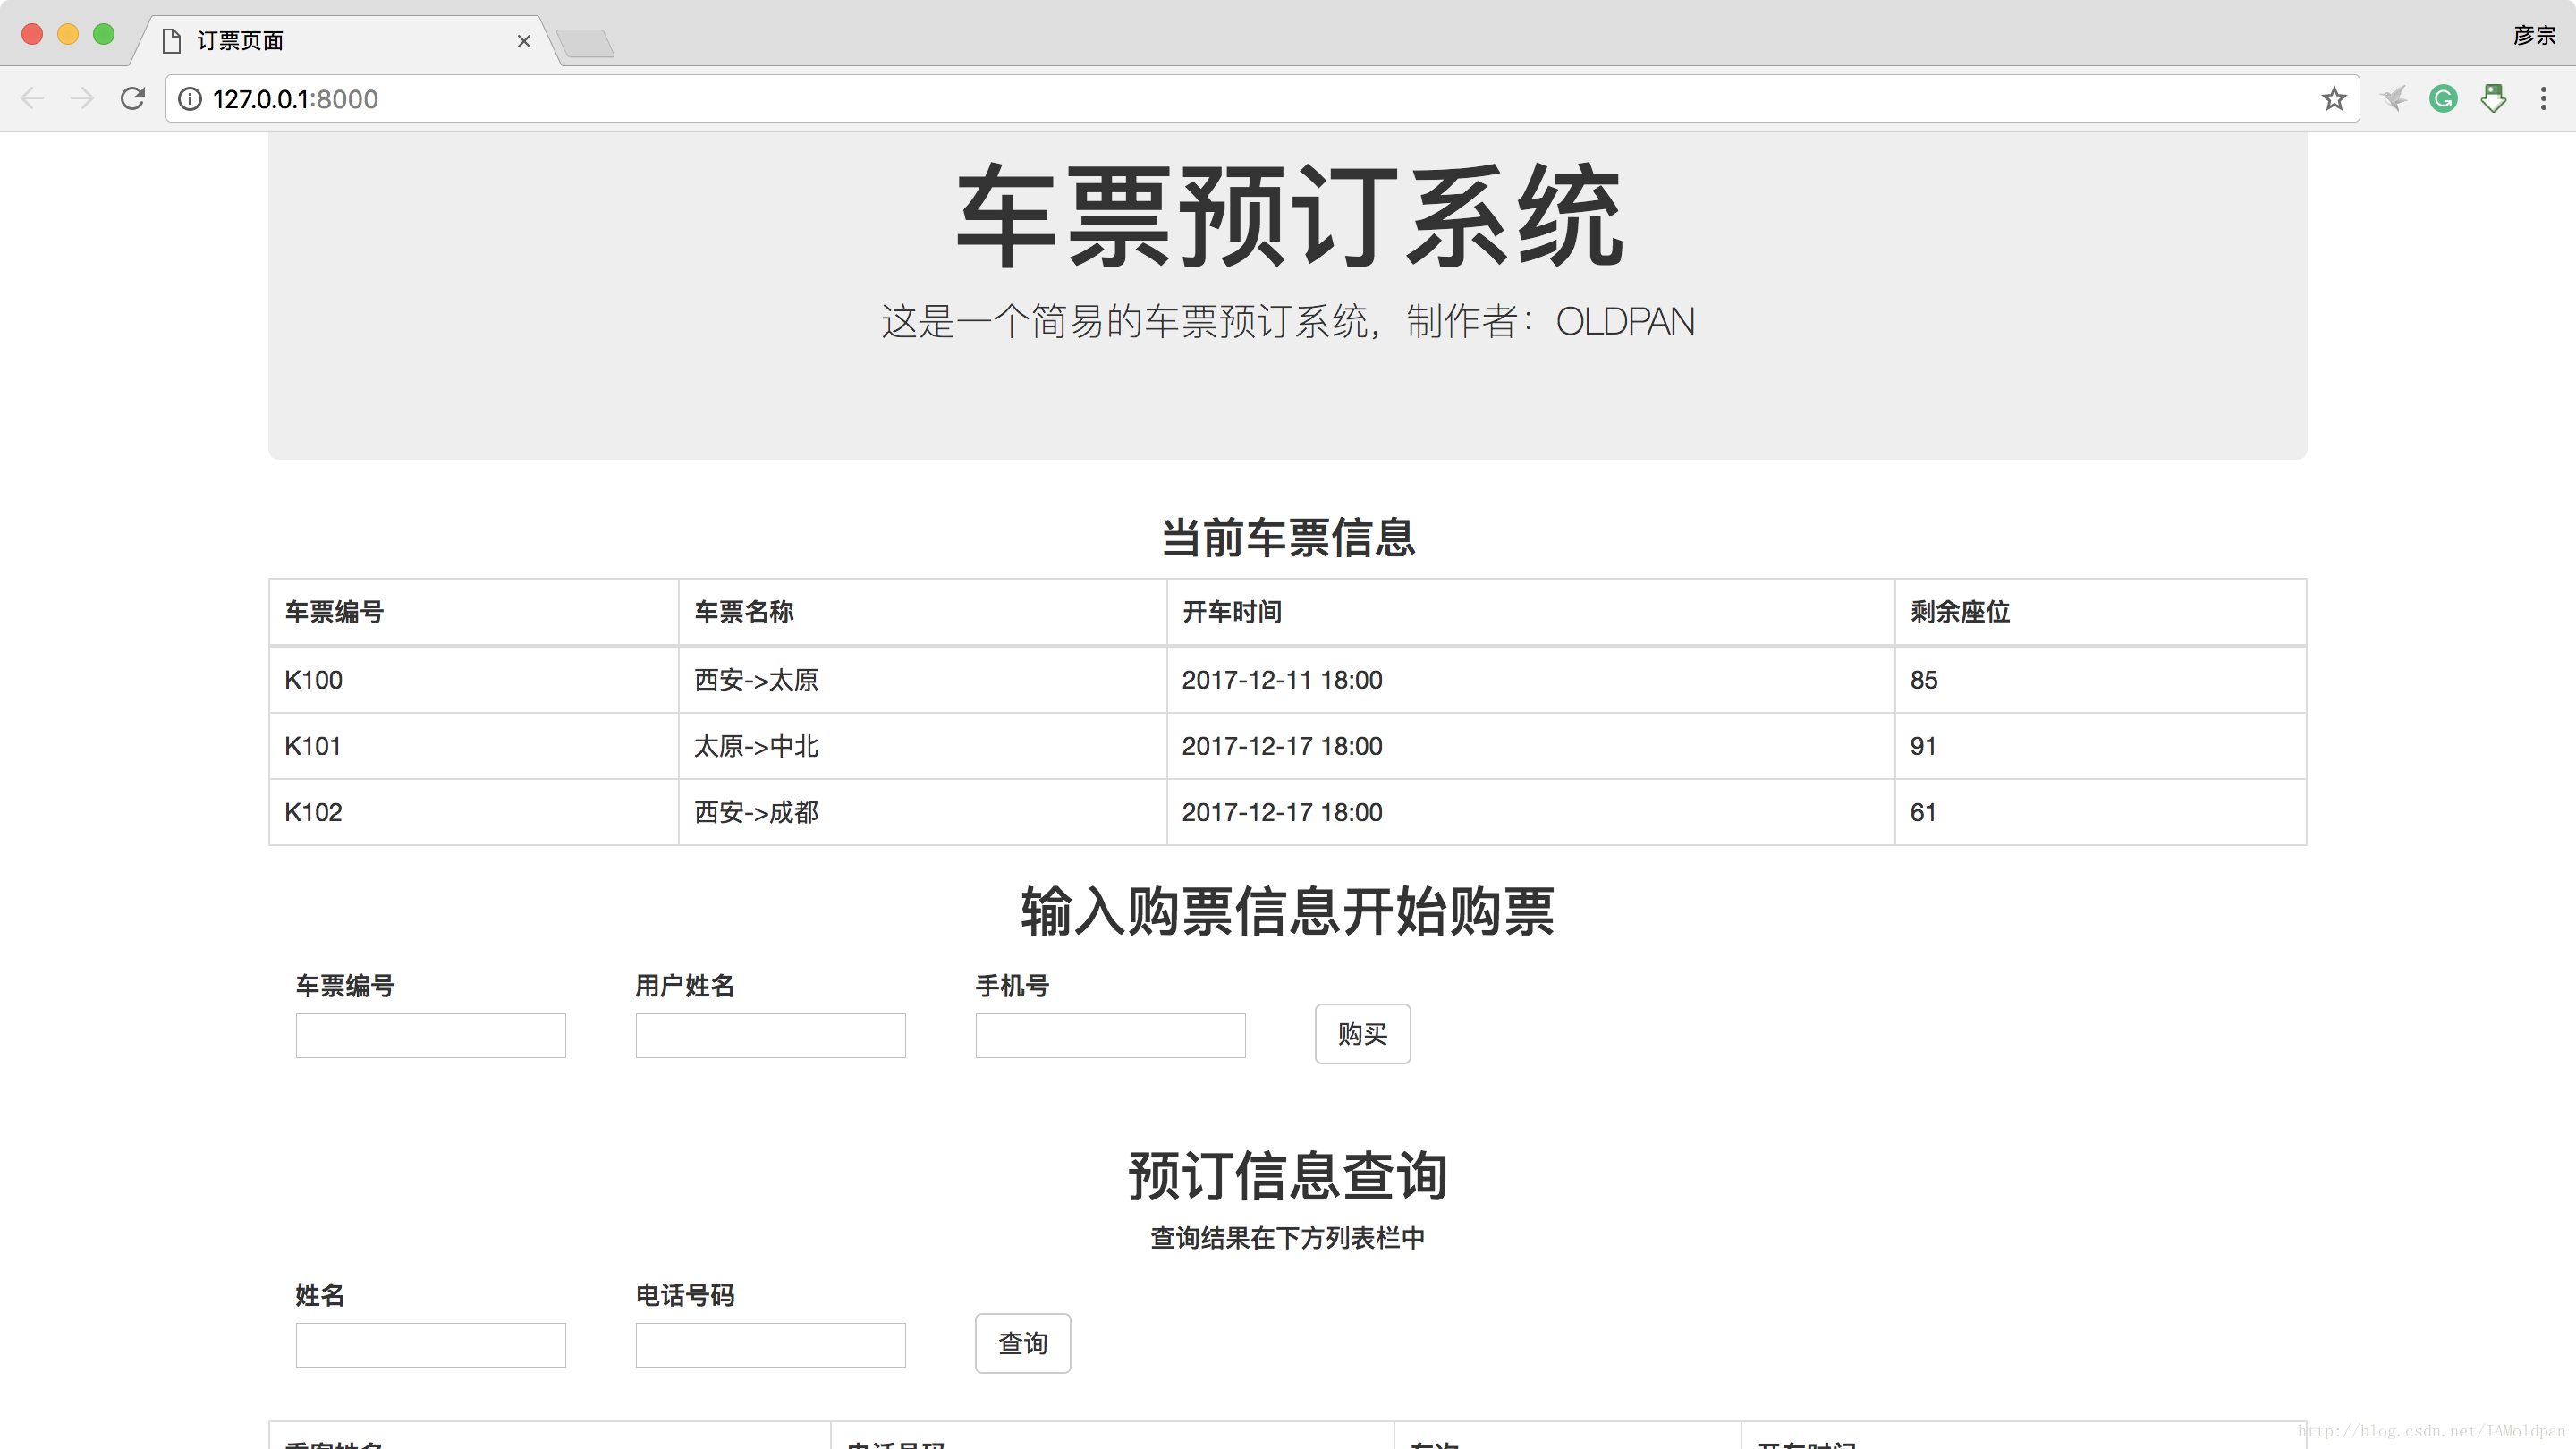Go forward using the forward arrow icon
This screenshot has height=1449, width=2576.
click(x=82, y=98)
